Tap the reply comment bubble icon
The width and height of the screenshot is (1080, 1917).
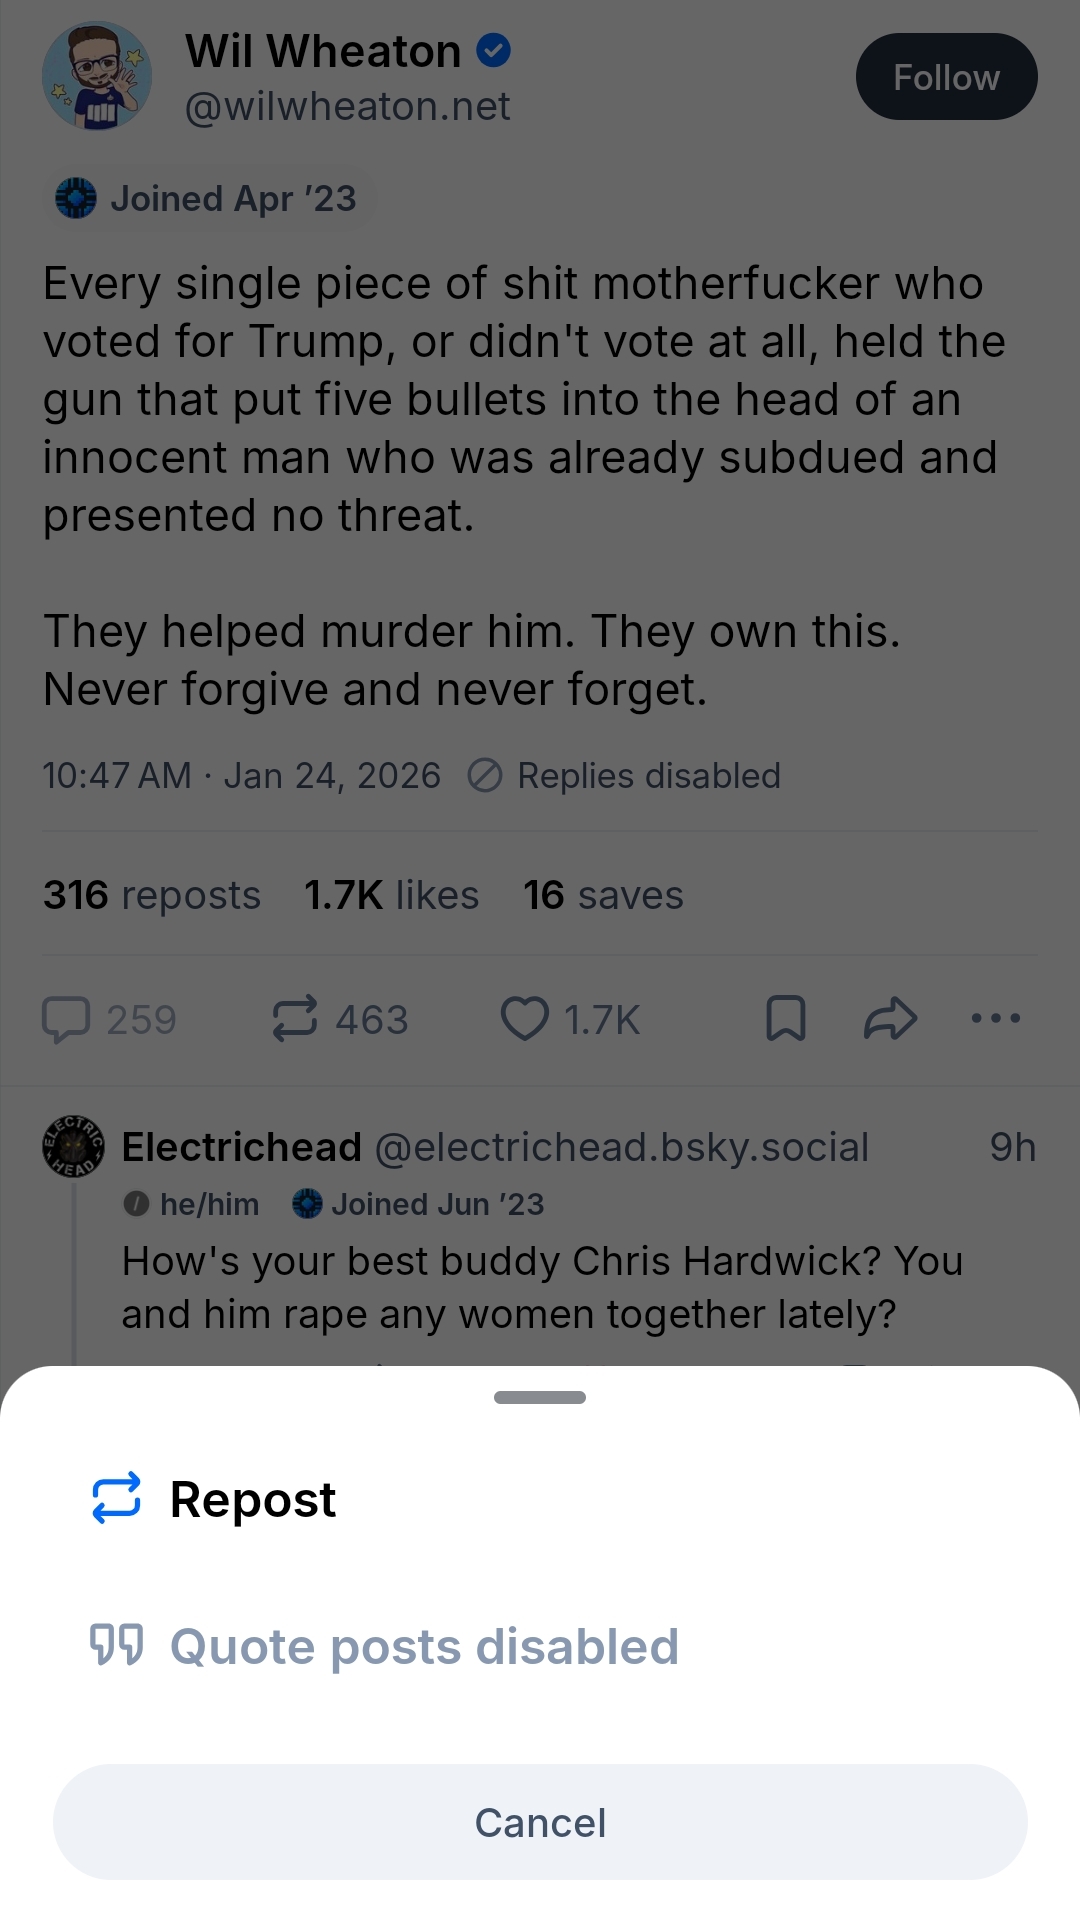click(67, 1019)
